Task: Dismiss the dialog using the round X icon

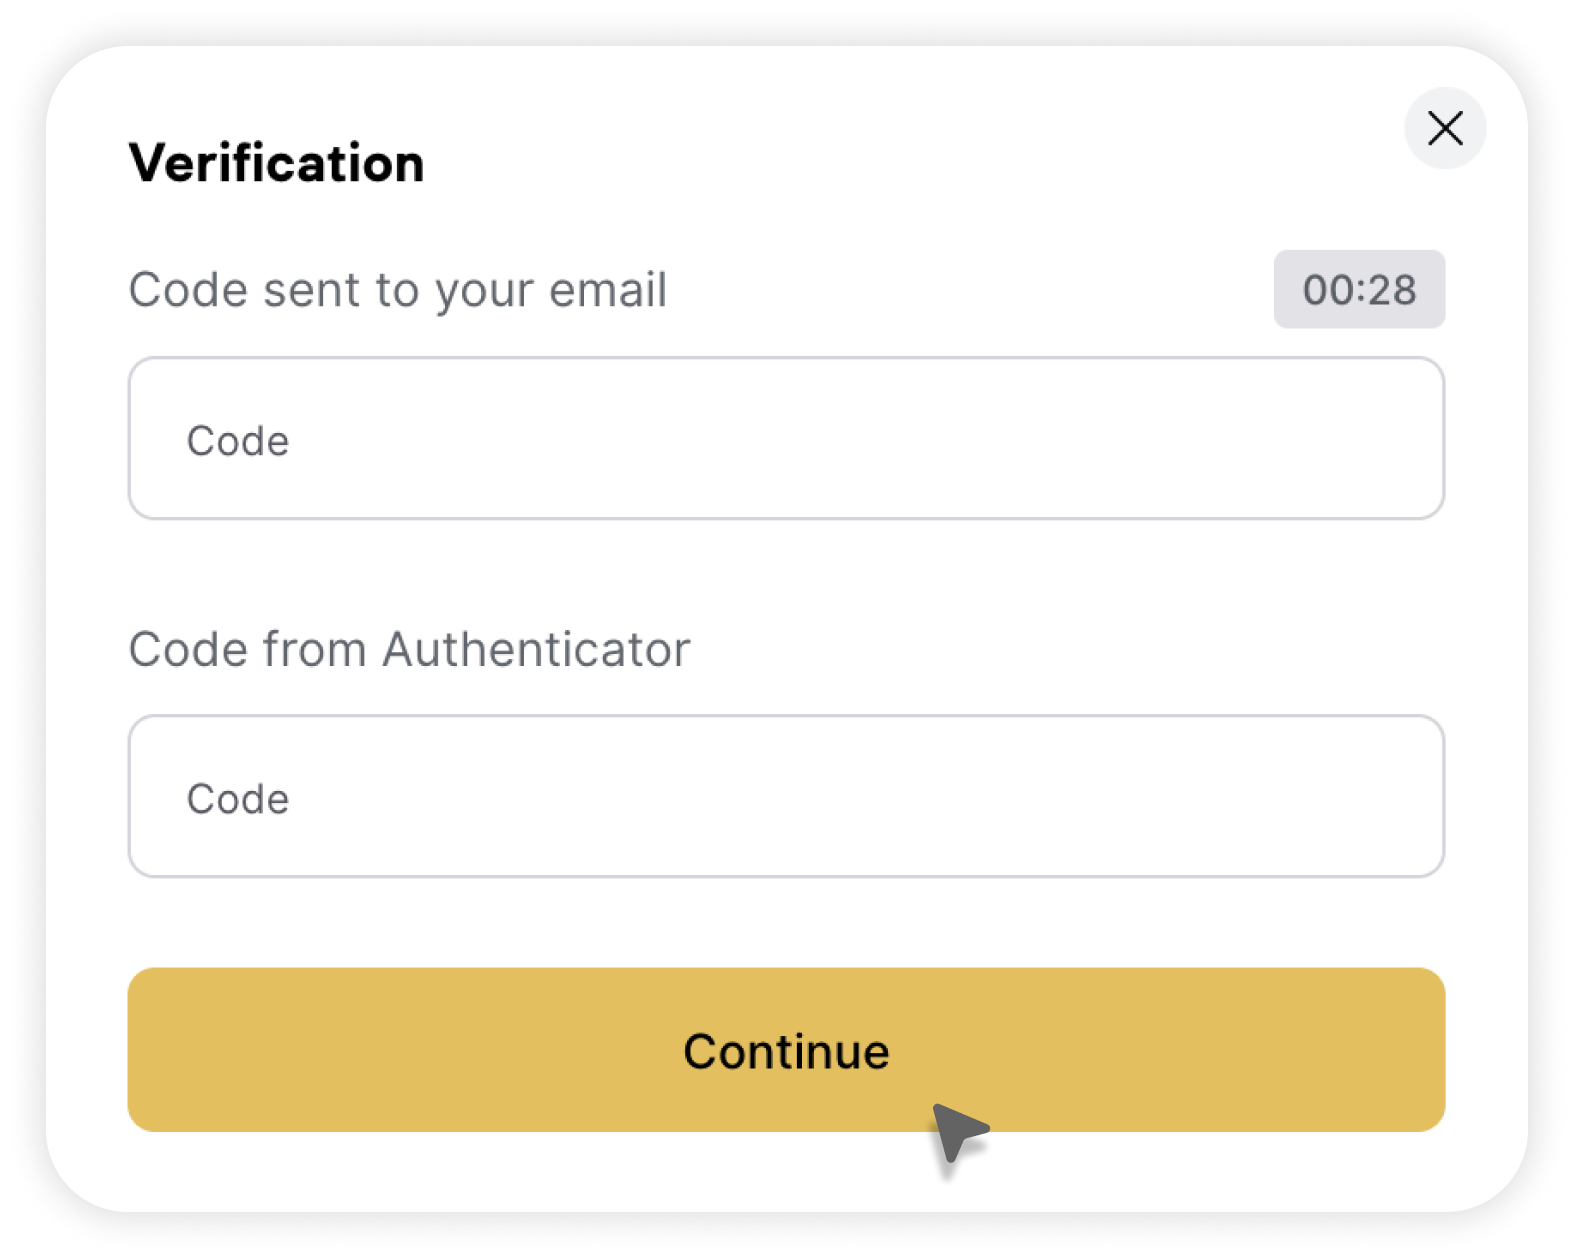Action: point(1445,128)
